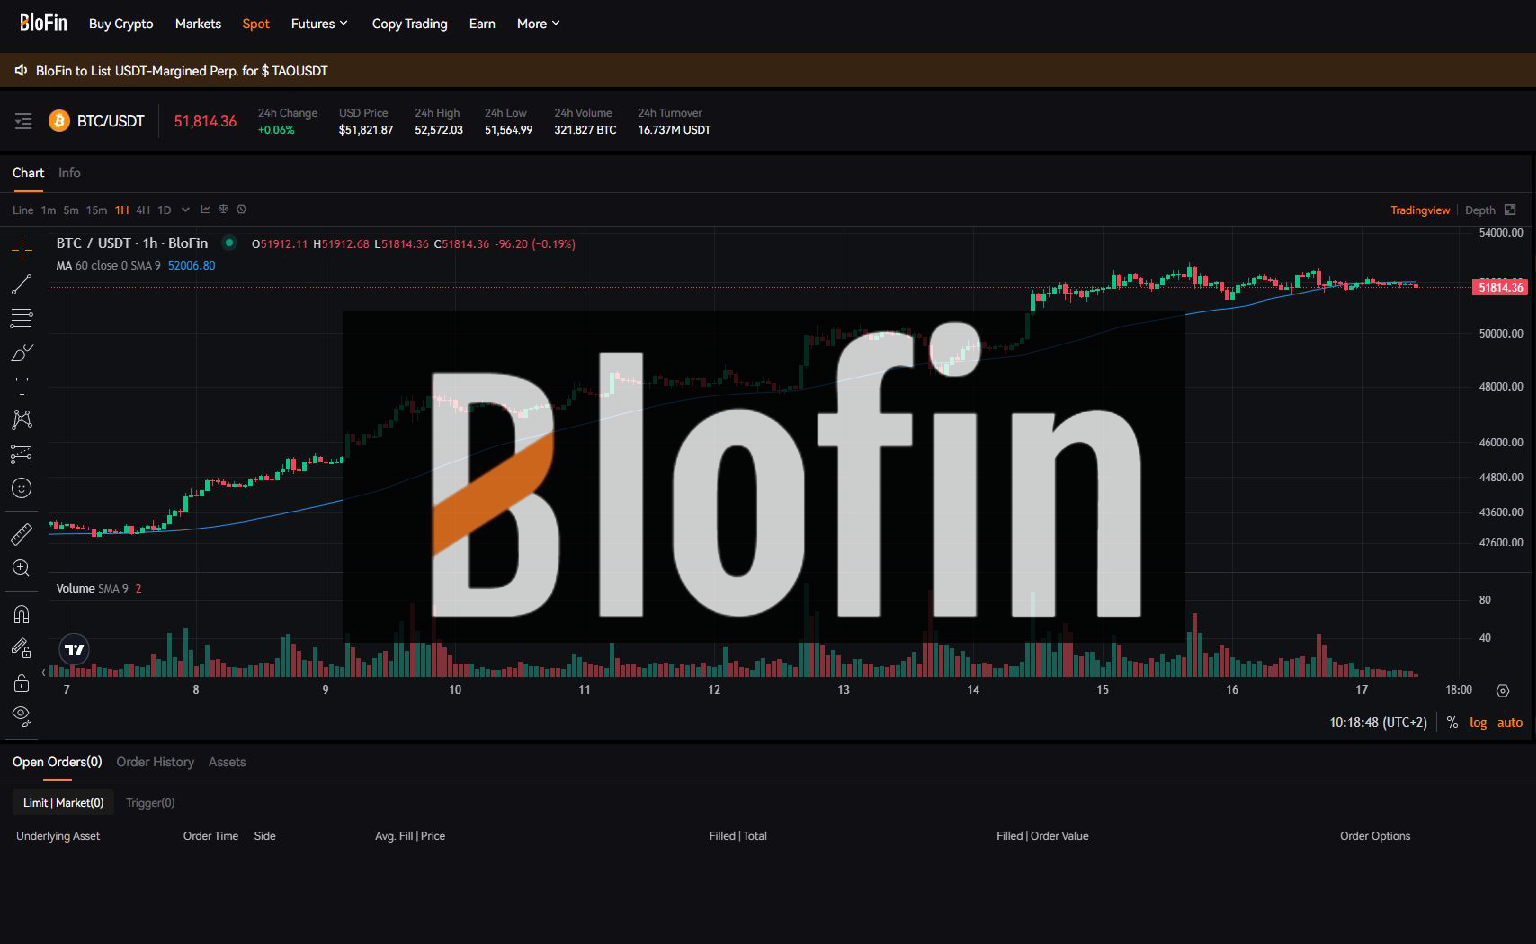Viewport: 1536px width, 944px height.
Task: Hide all drawings with eye icon
Action: click(x=21, y=715)
